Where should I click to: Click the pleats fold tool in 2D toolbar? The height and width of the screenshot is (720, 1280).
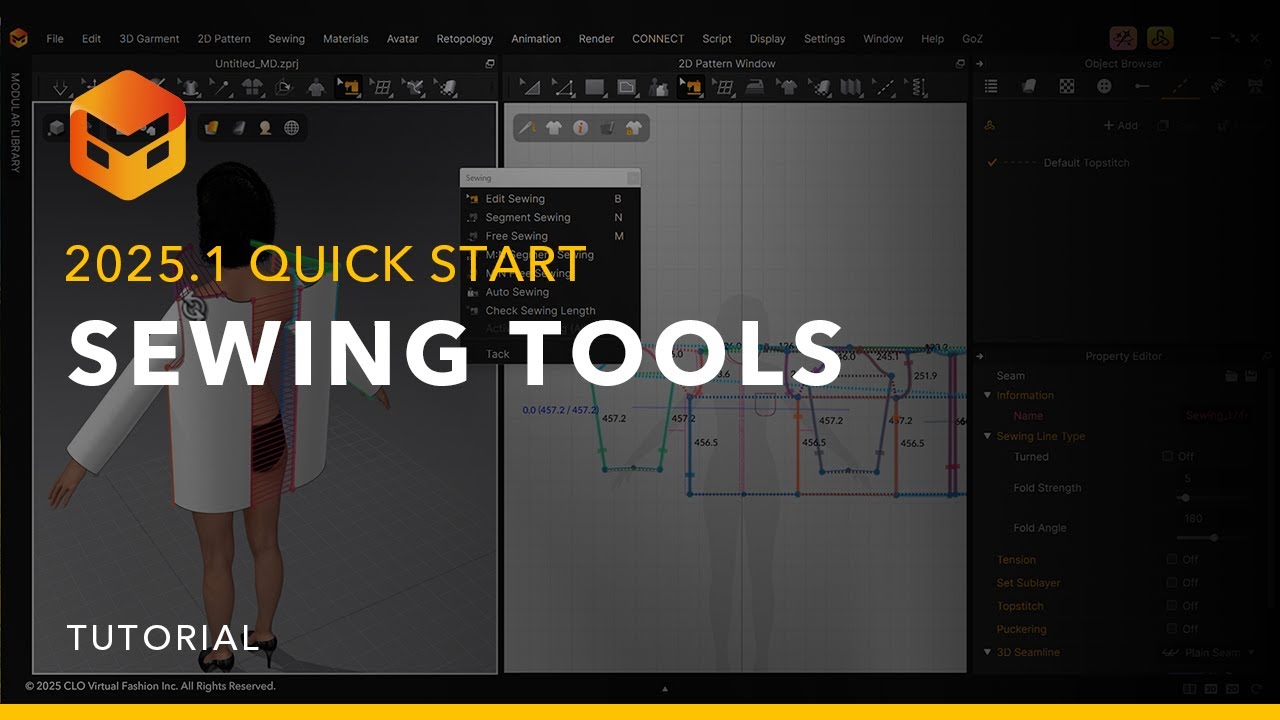tap(852, 87)
